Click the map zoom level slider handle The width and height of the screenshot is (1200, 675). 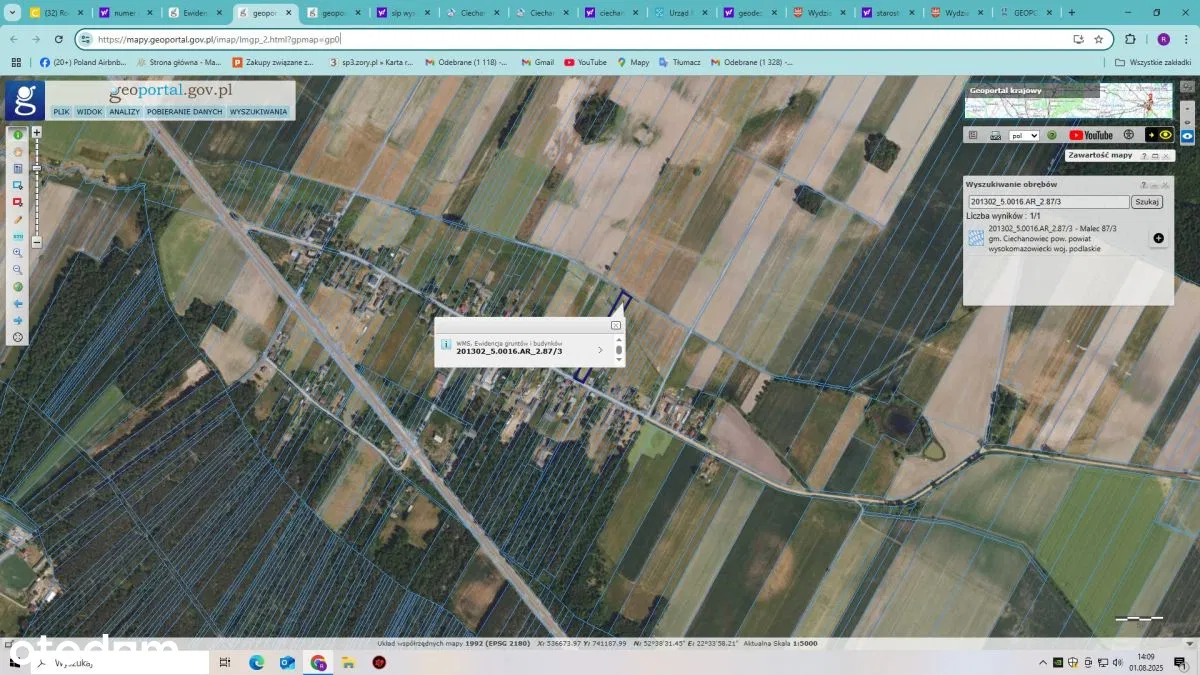pos(37,168)
